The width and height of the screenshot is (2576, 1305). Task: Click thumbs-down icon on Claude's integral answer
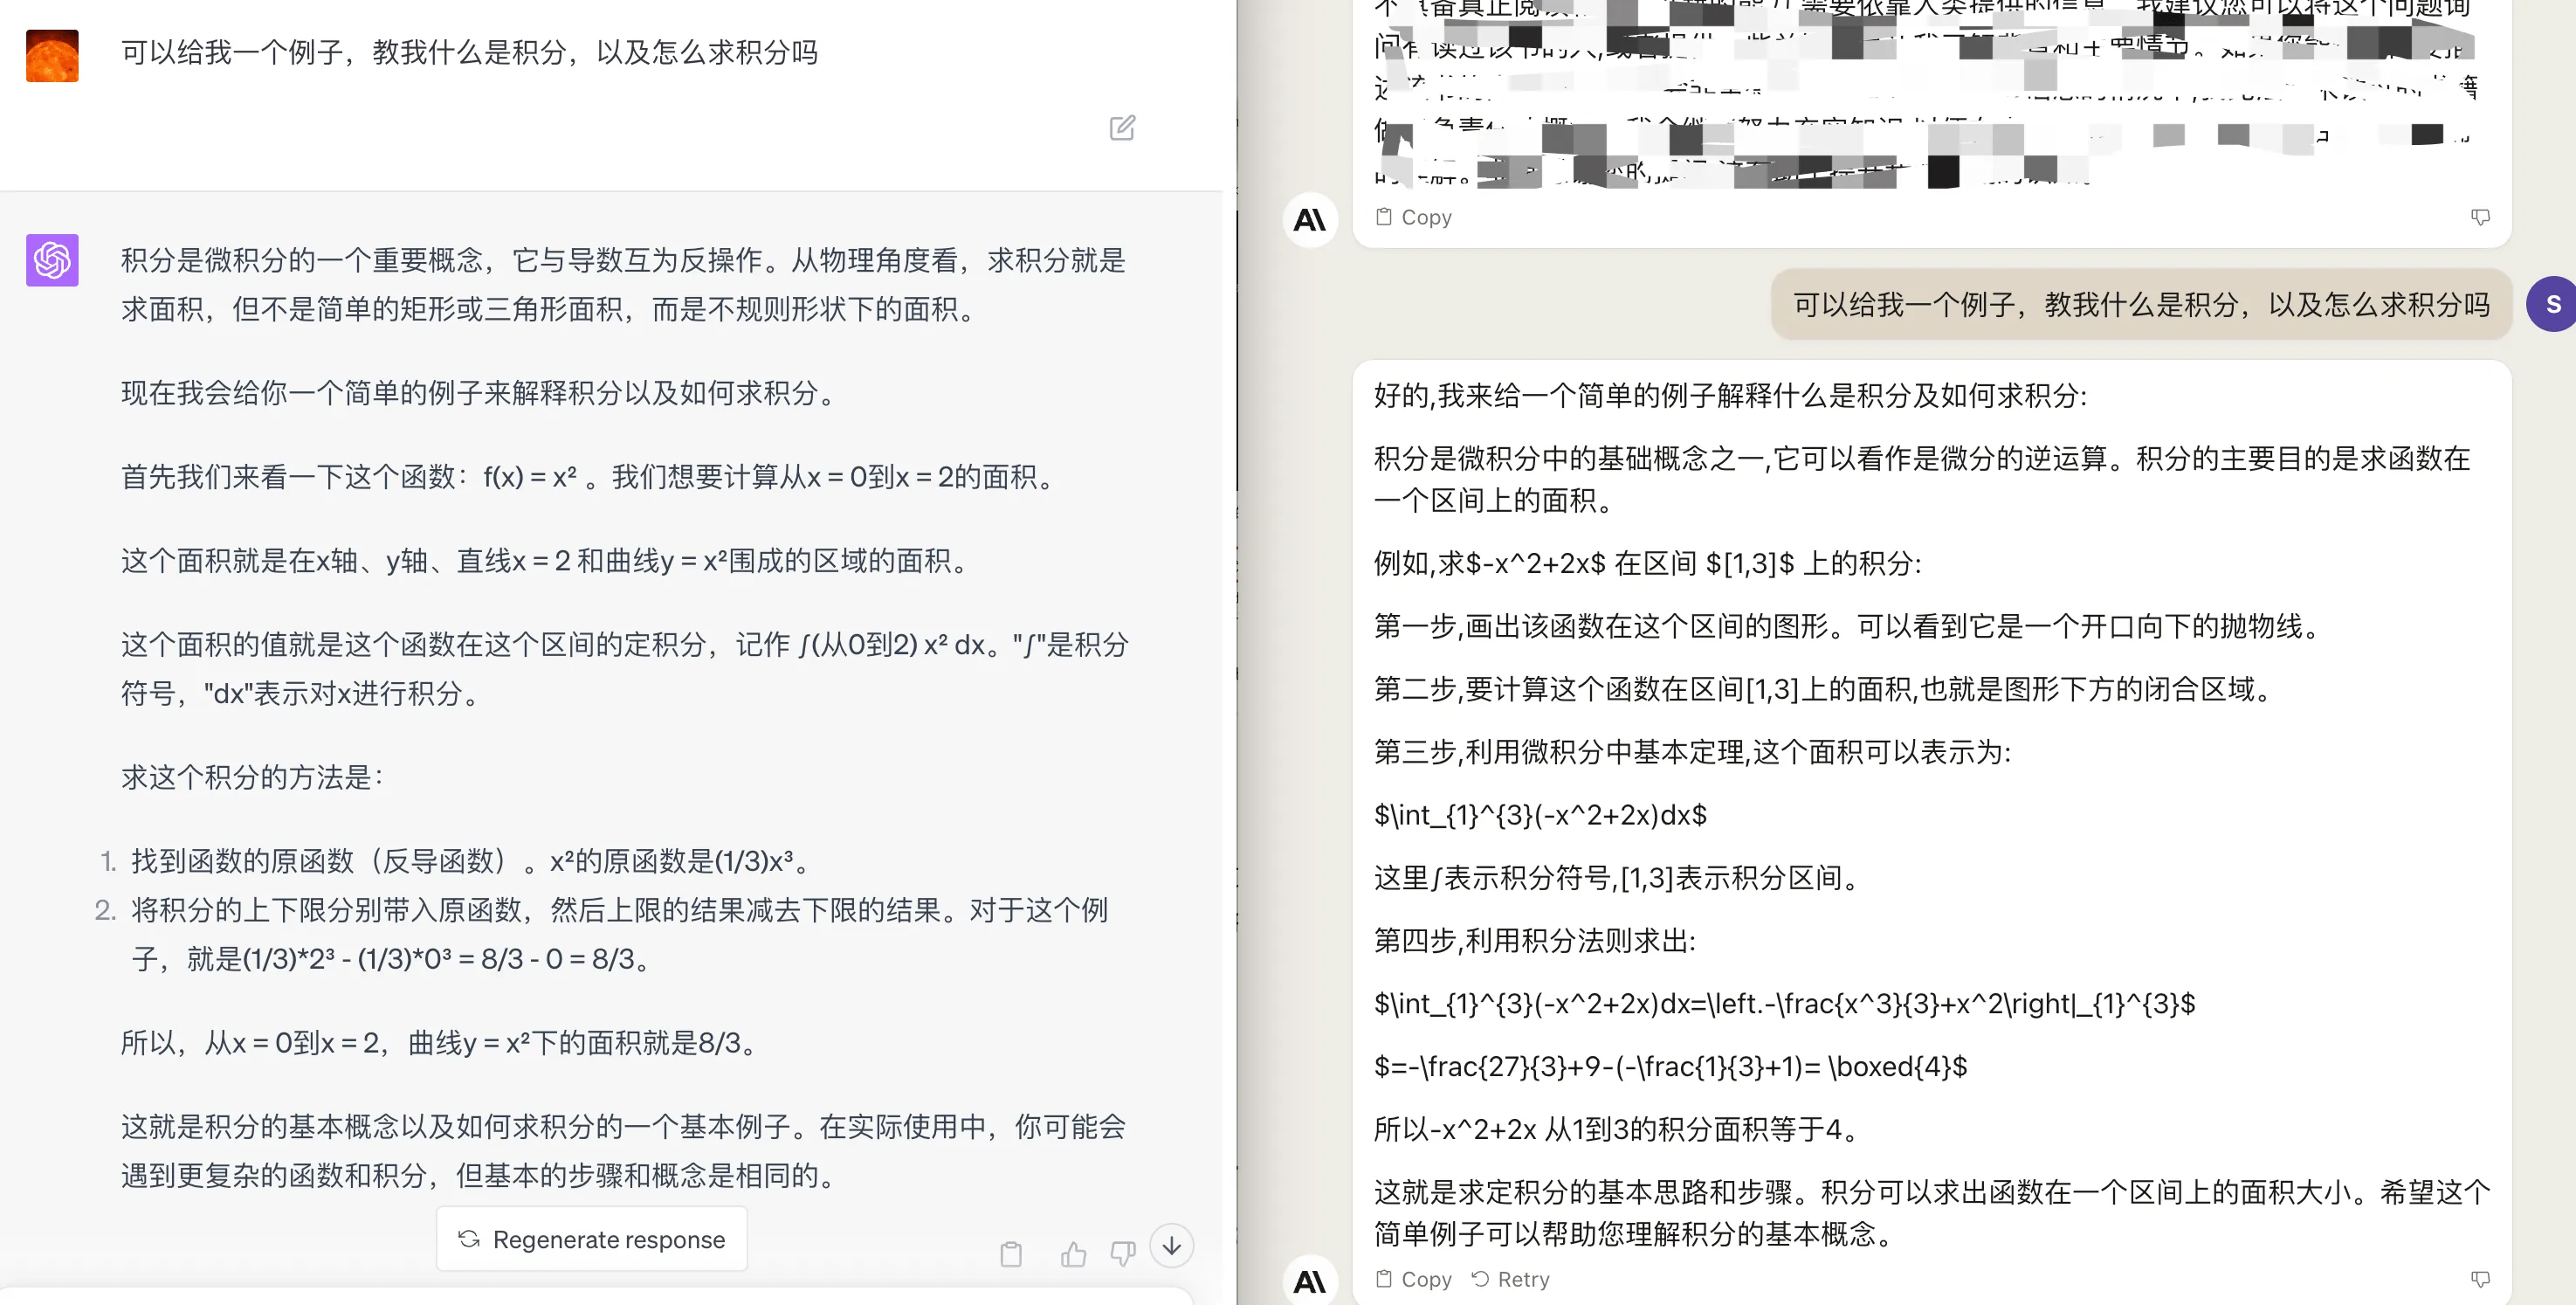(x=2480, y=1279)
